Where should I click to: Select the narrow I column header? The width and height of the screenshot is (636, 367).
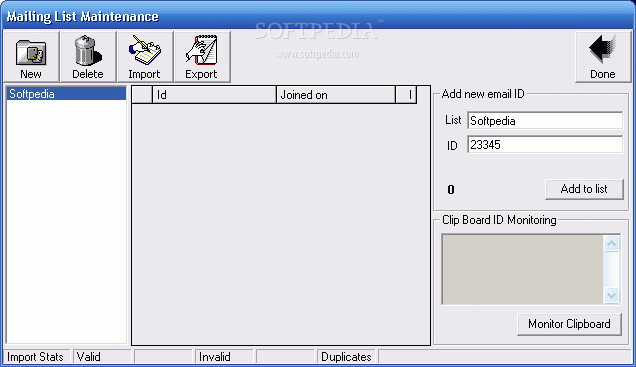[406, 95]
